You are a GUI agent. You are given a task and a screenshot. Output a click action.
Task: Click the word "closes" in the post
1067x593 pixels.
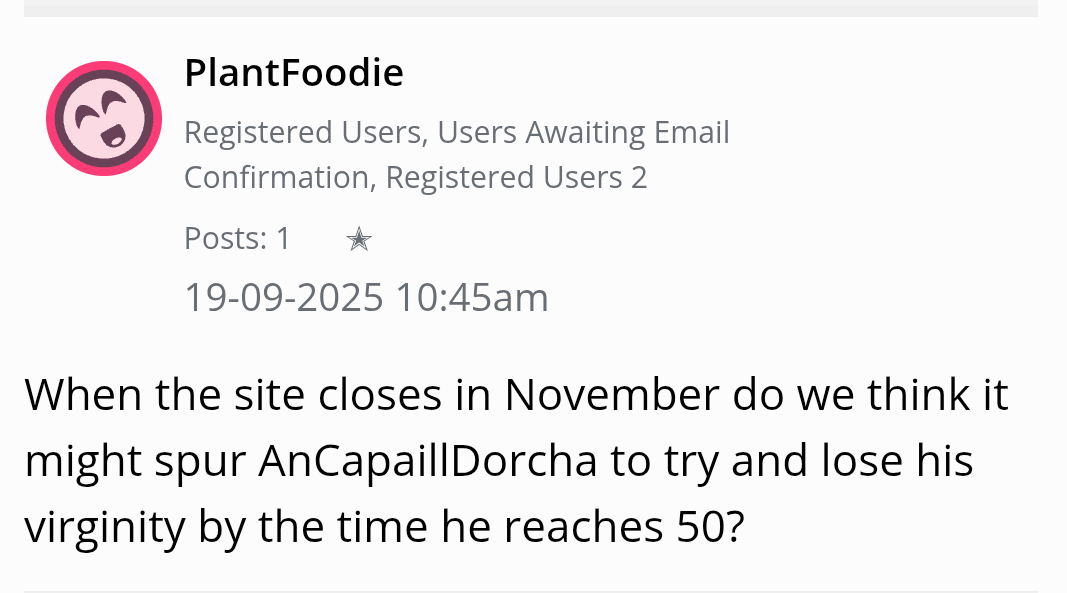point(379,395)
